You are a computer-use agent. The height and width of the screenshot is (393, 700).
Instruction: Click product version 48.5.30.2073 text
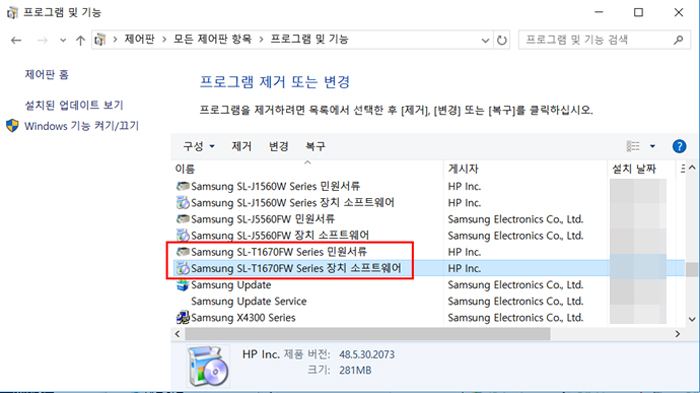[x=367, y=355]
